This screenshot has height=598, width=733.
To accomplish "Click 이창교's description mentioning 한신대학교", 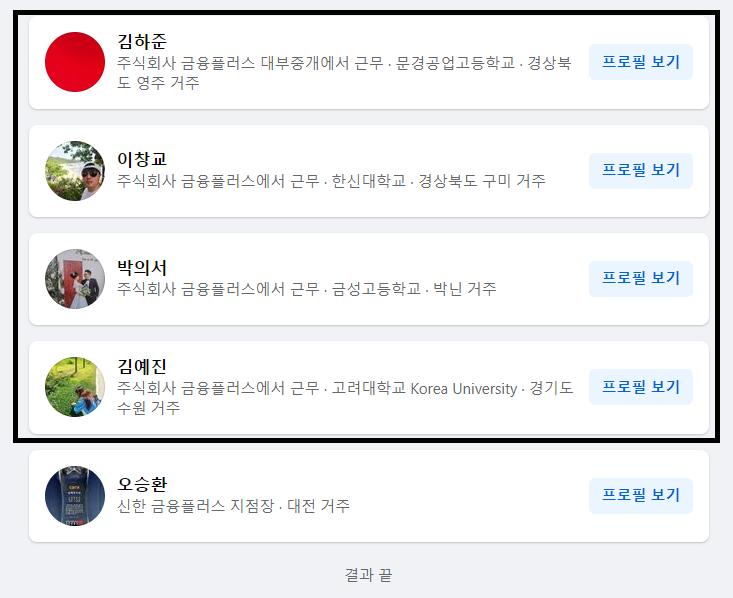I will pyautogui.click(x=331, y=181).
